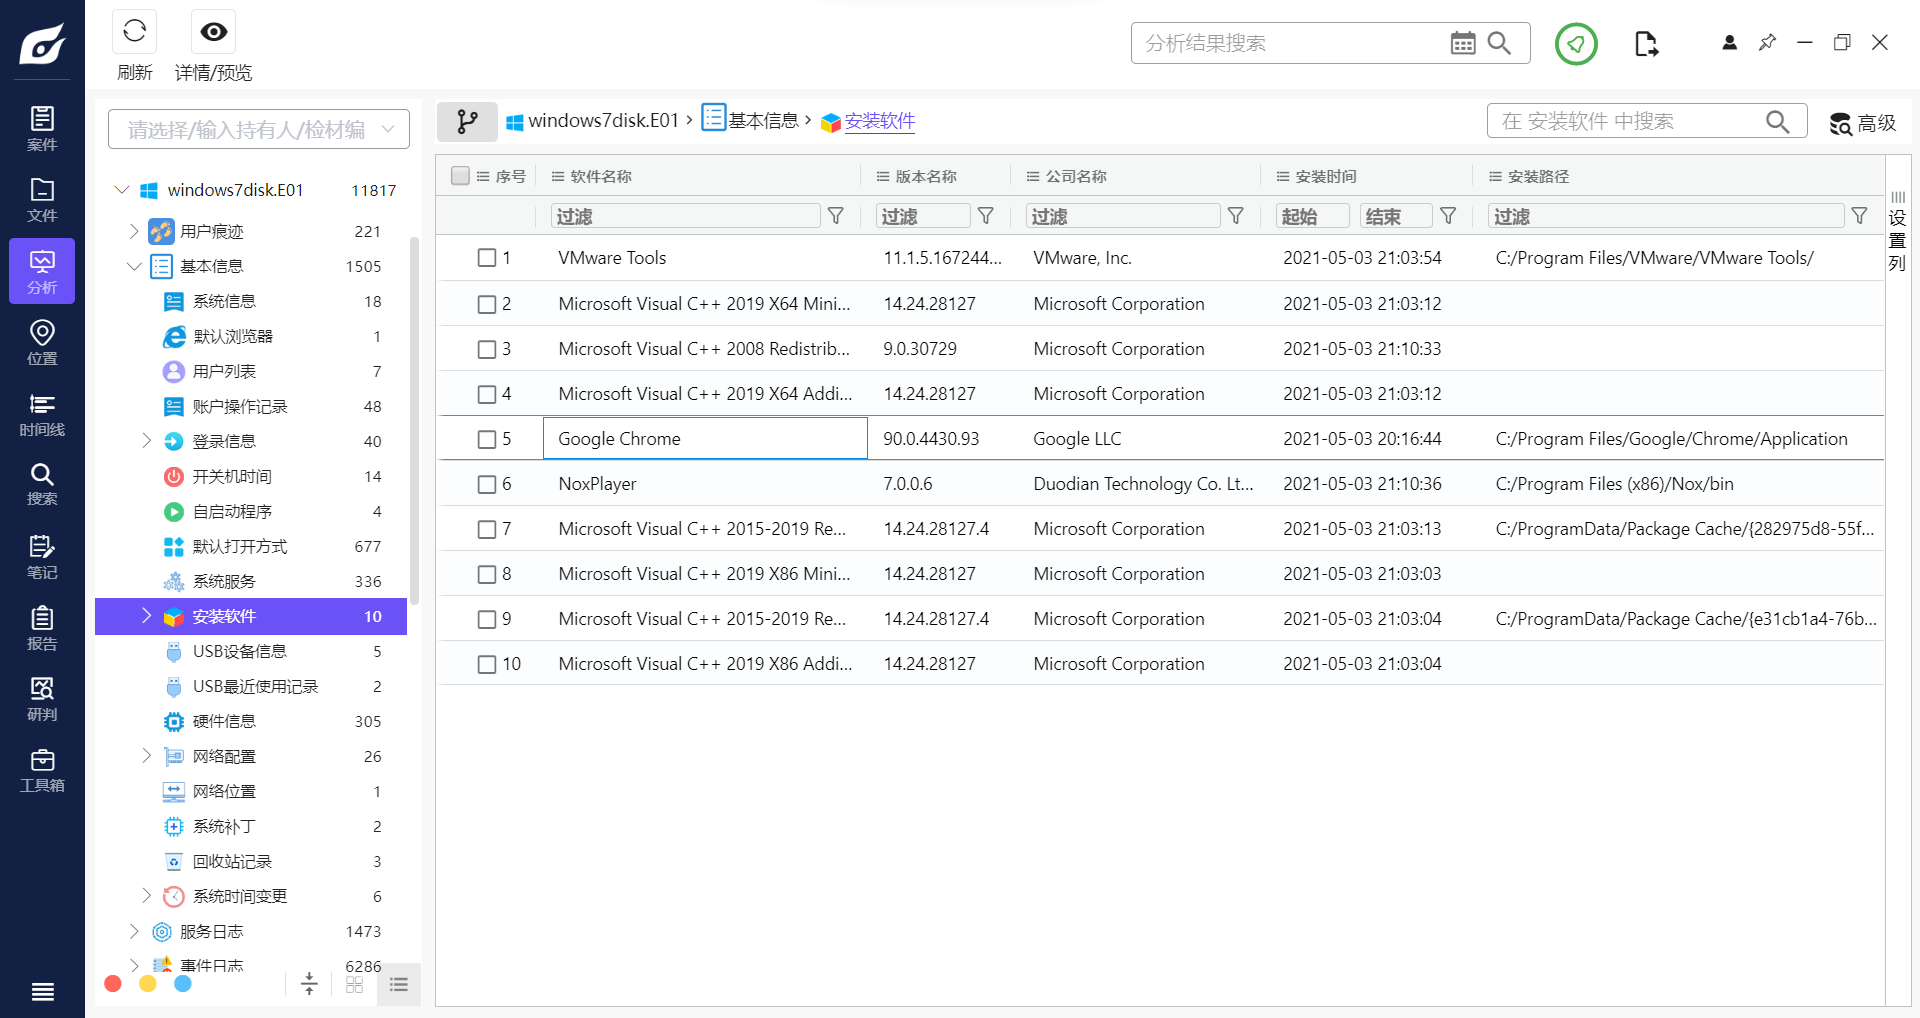Click the funnel filter icon for 安装路径
Image resolution: width=1920 pixels, height=1018 pixels.
pyautogui.click(x=1860, y=216)
